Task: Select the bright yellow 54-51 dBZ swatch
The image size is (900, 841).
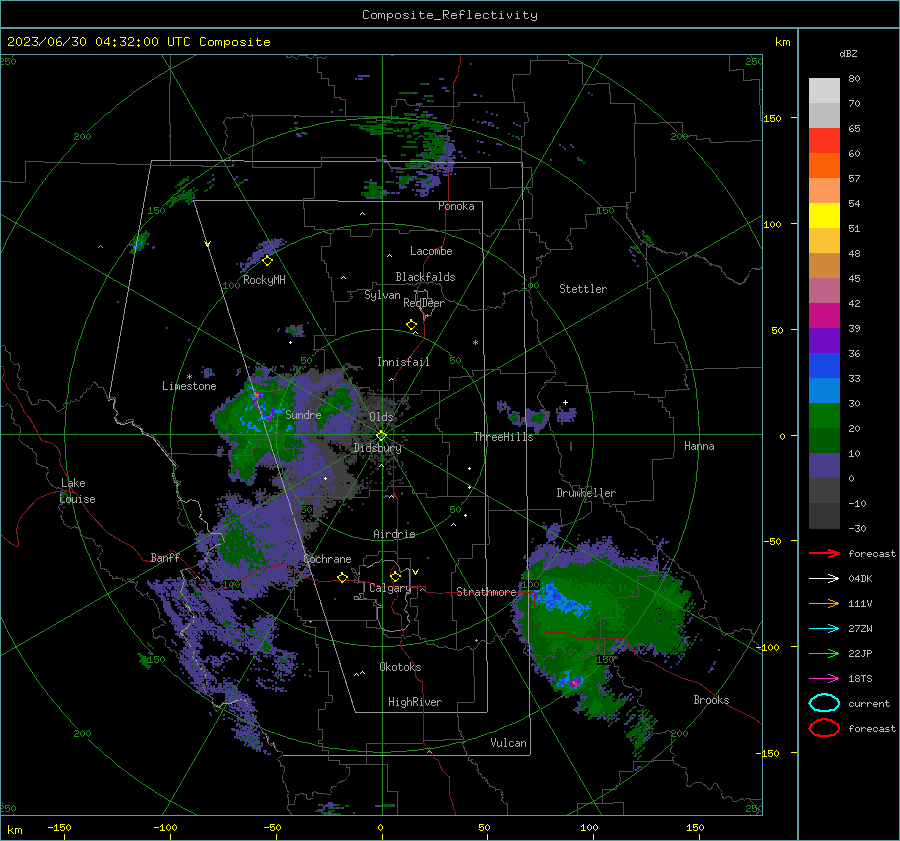Action: 824,215
